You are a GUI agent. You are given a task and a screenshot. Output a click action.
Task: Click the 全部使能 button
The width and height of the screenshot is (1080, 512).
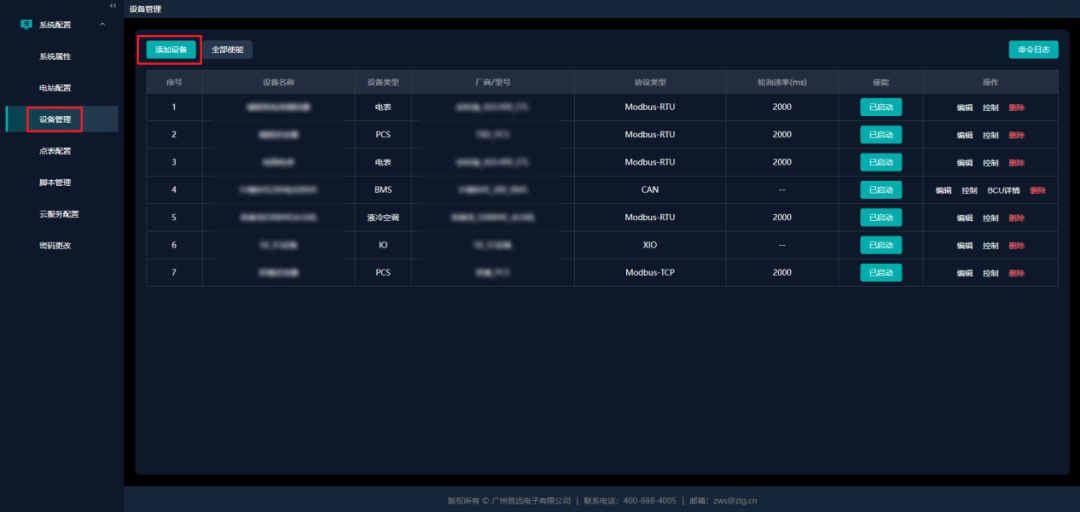pos(227,50)
